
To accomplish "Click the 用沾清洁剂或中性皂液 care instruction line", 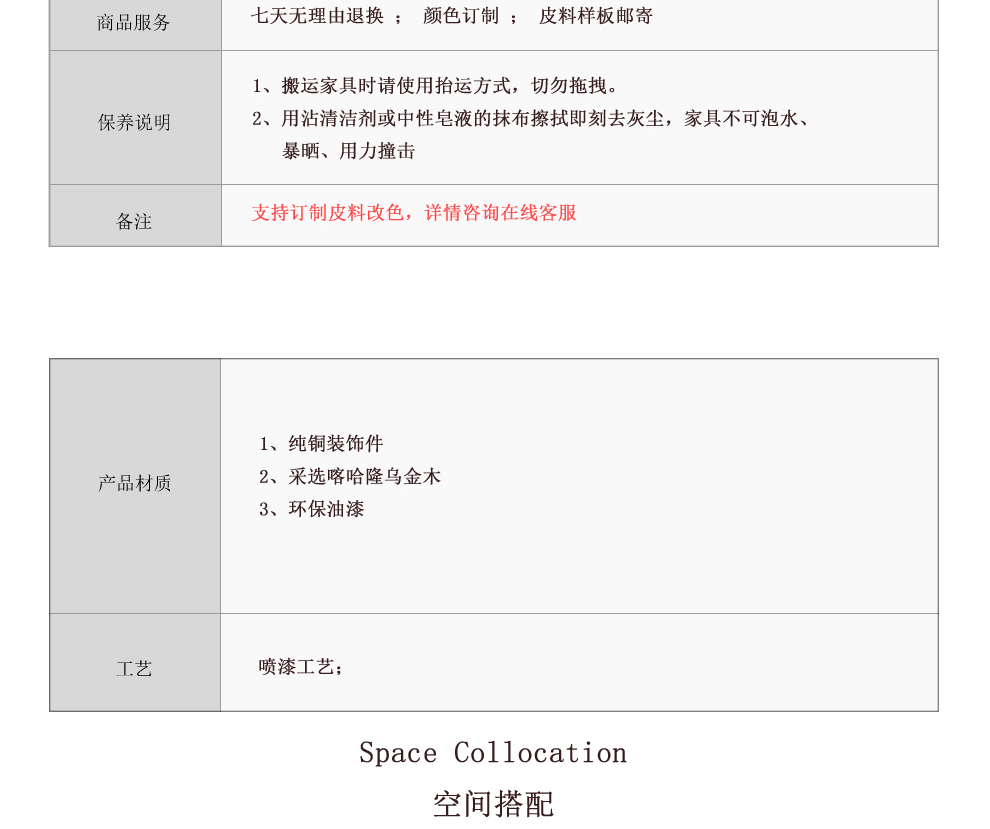I will [x=530, y=118].
